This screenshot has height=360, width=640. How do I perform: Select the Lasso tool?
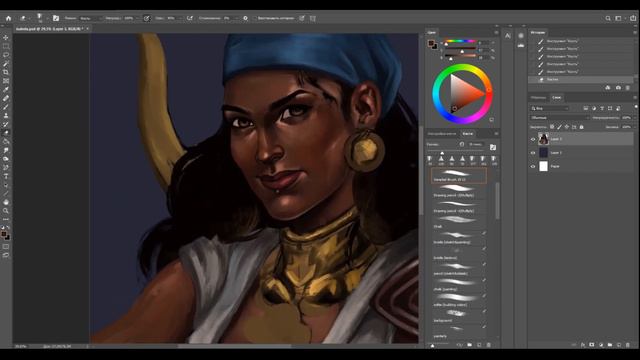(6, 55)
